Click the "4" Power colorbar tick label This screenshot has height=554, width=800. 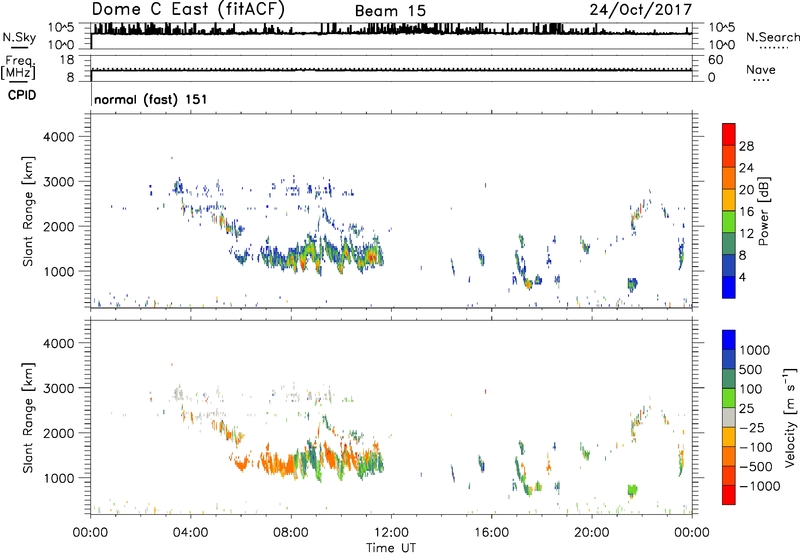pyautogui.click(x=742, y=278)
